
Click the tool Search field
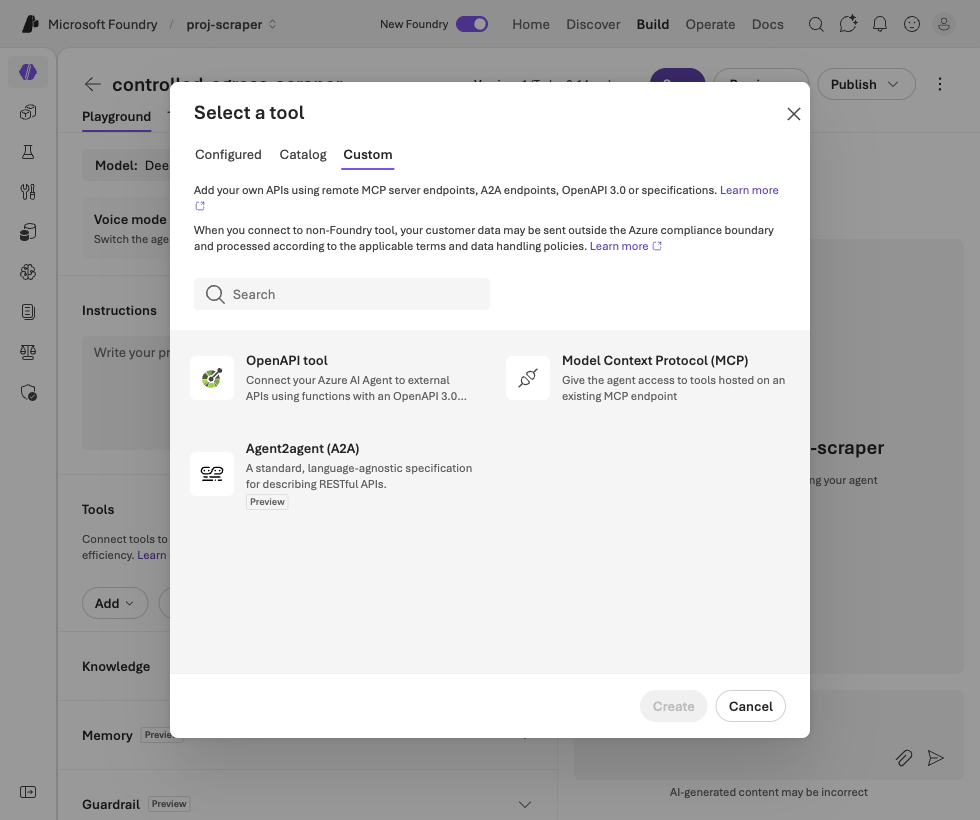(342, 294)
